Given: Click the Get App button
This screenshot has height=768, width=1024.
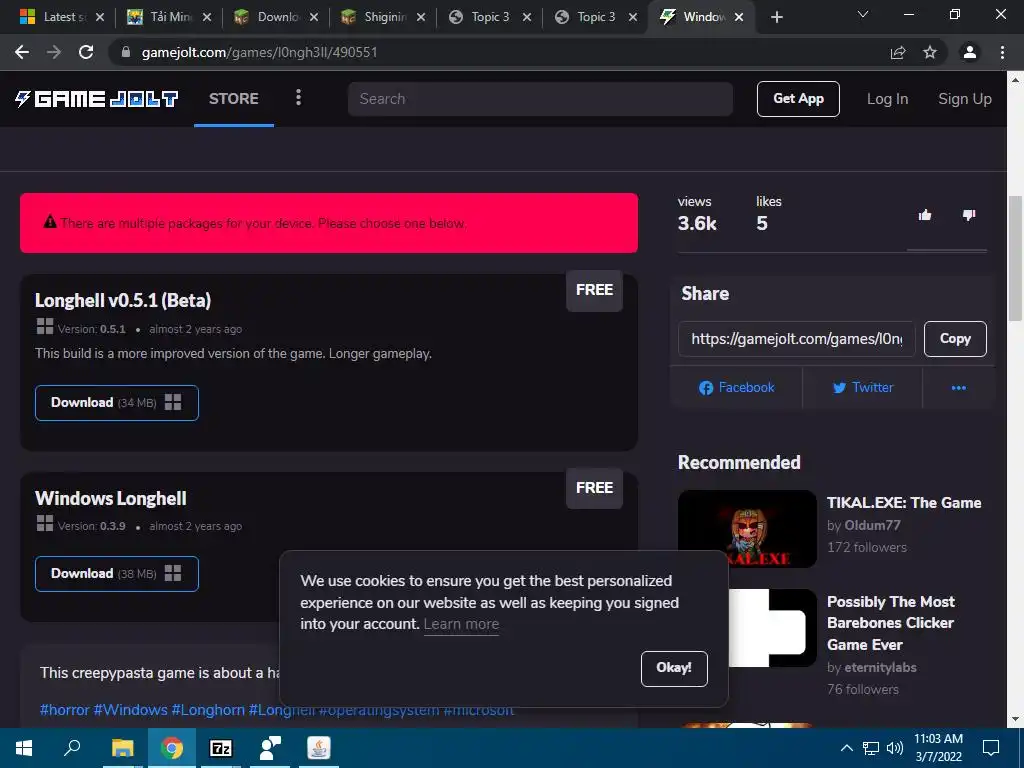Looking at the screenshot, I should pyautogui.click(x=798, y=99).
